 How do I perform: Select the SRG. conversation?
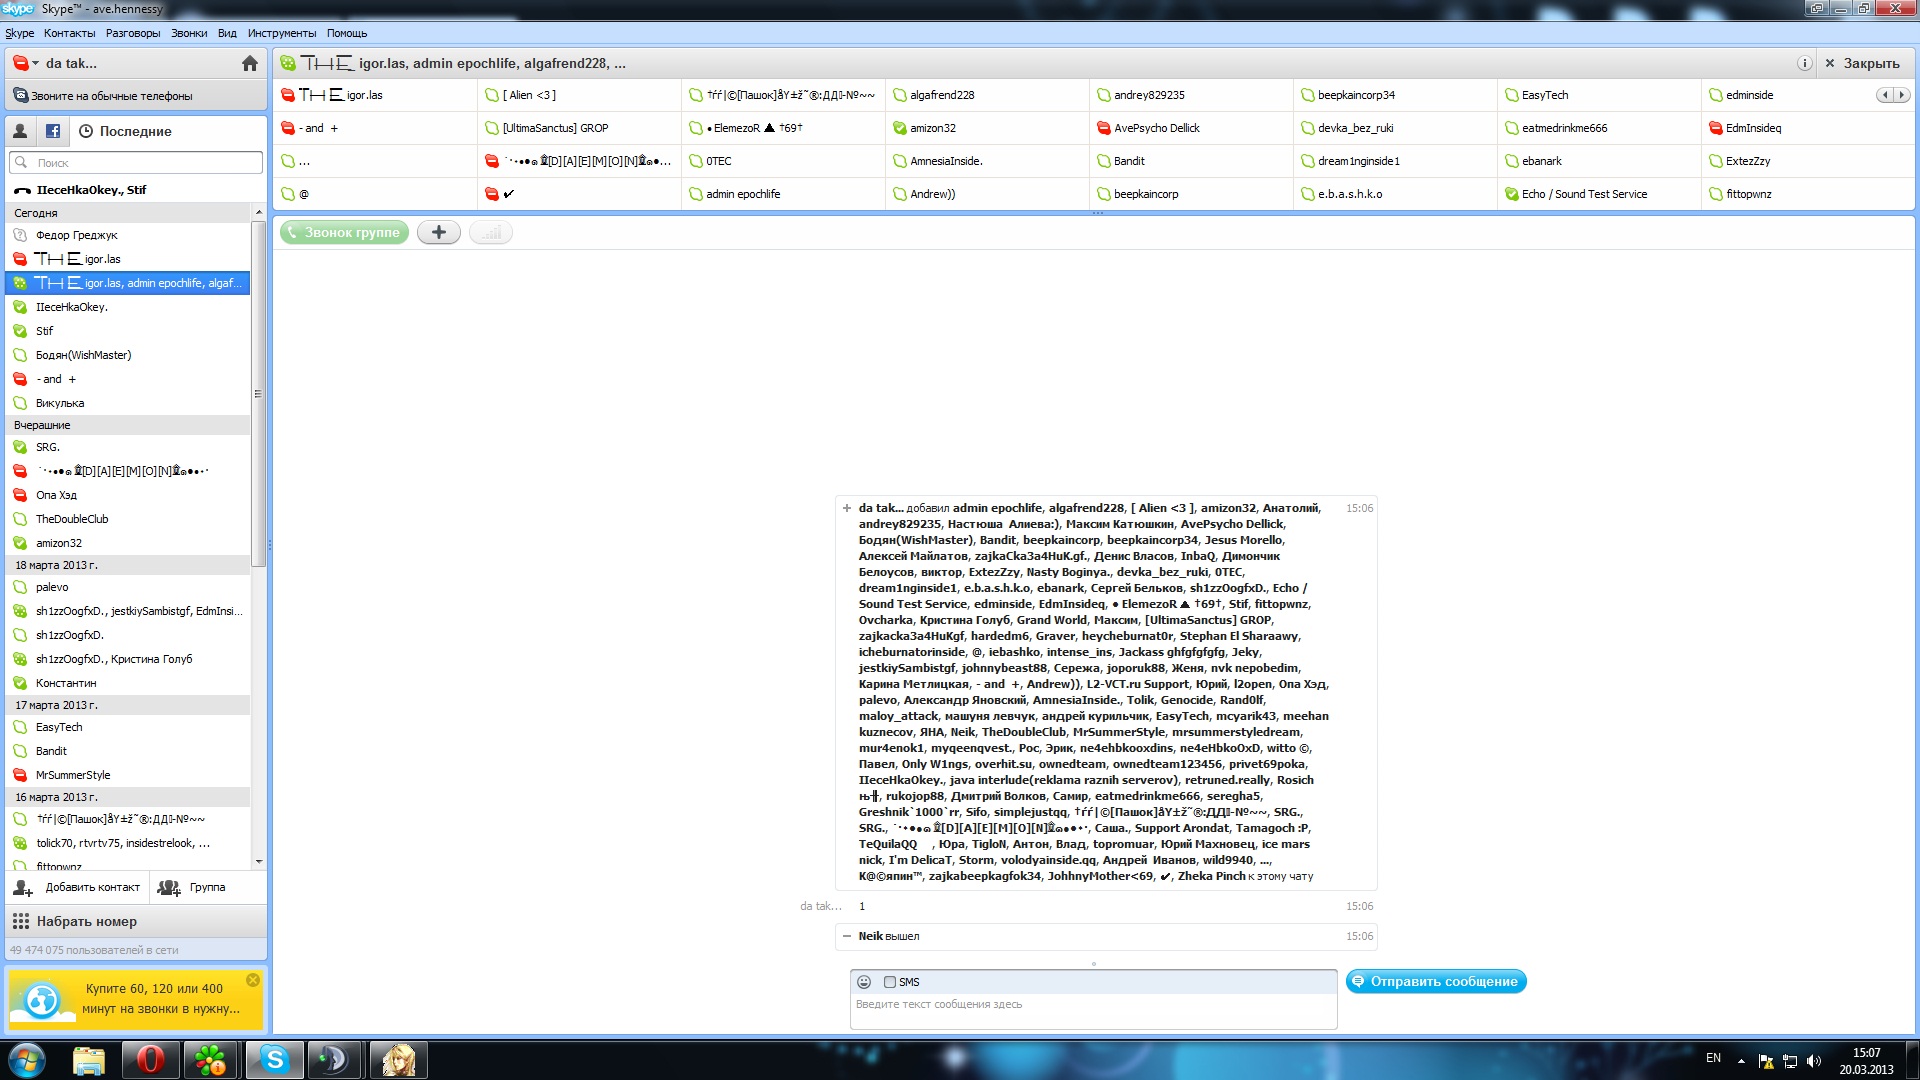tap(128, 447)
